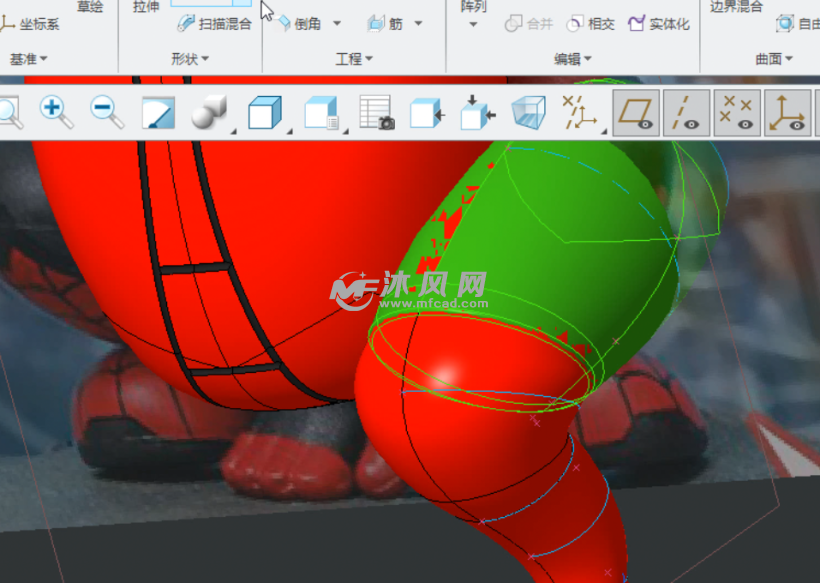Screen dimensions: 820x583
Task: Open the Saved Orientations dropdown arrow
Action: 346,132
